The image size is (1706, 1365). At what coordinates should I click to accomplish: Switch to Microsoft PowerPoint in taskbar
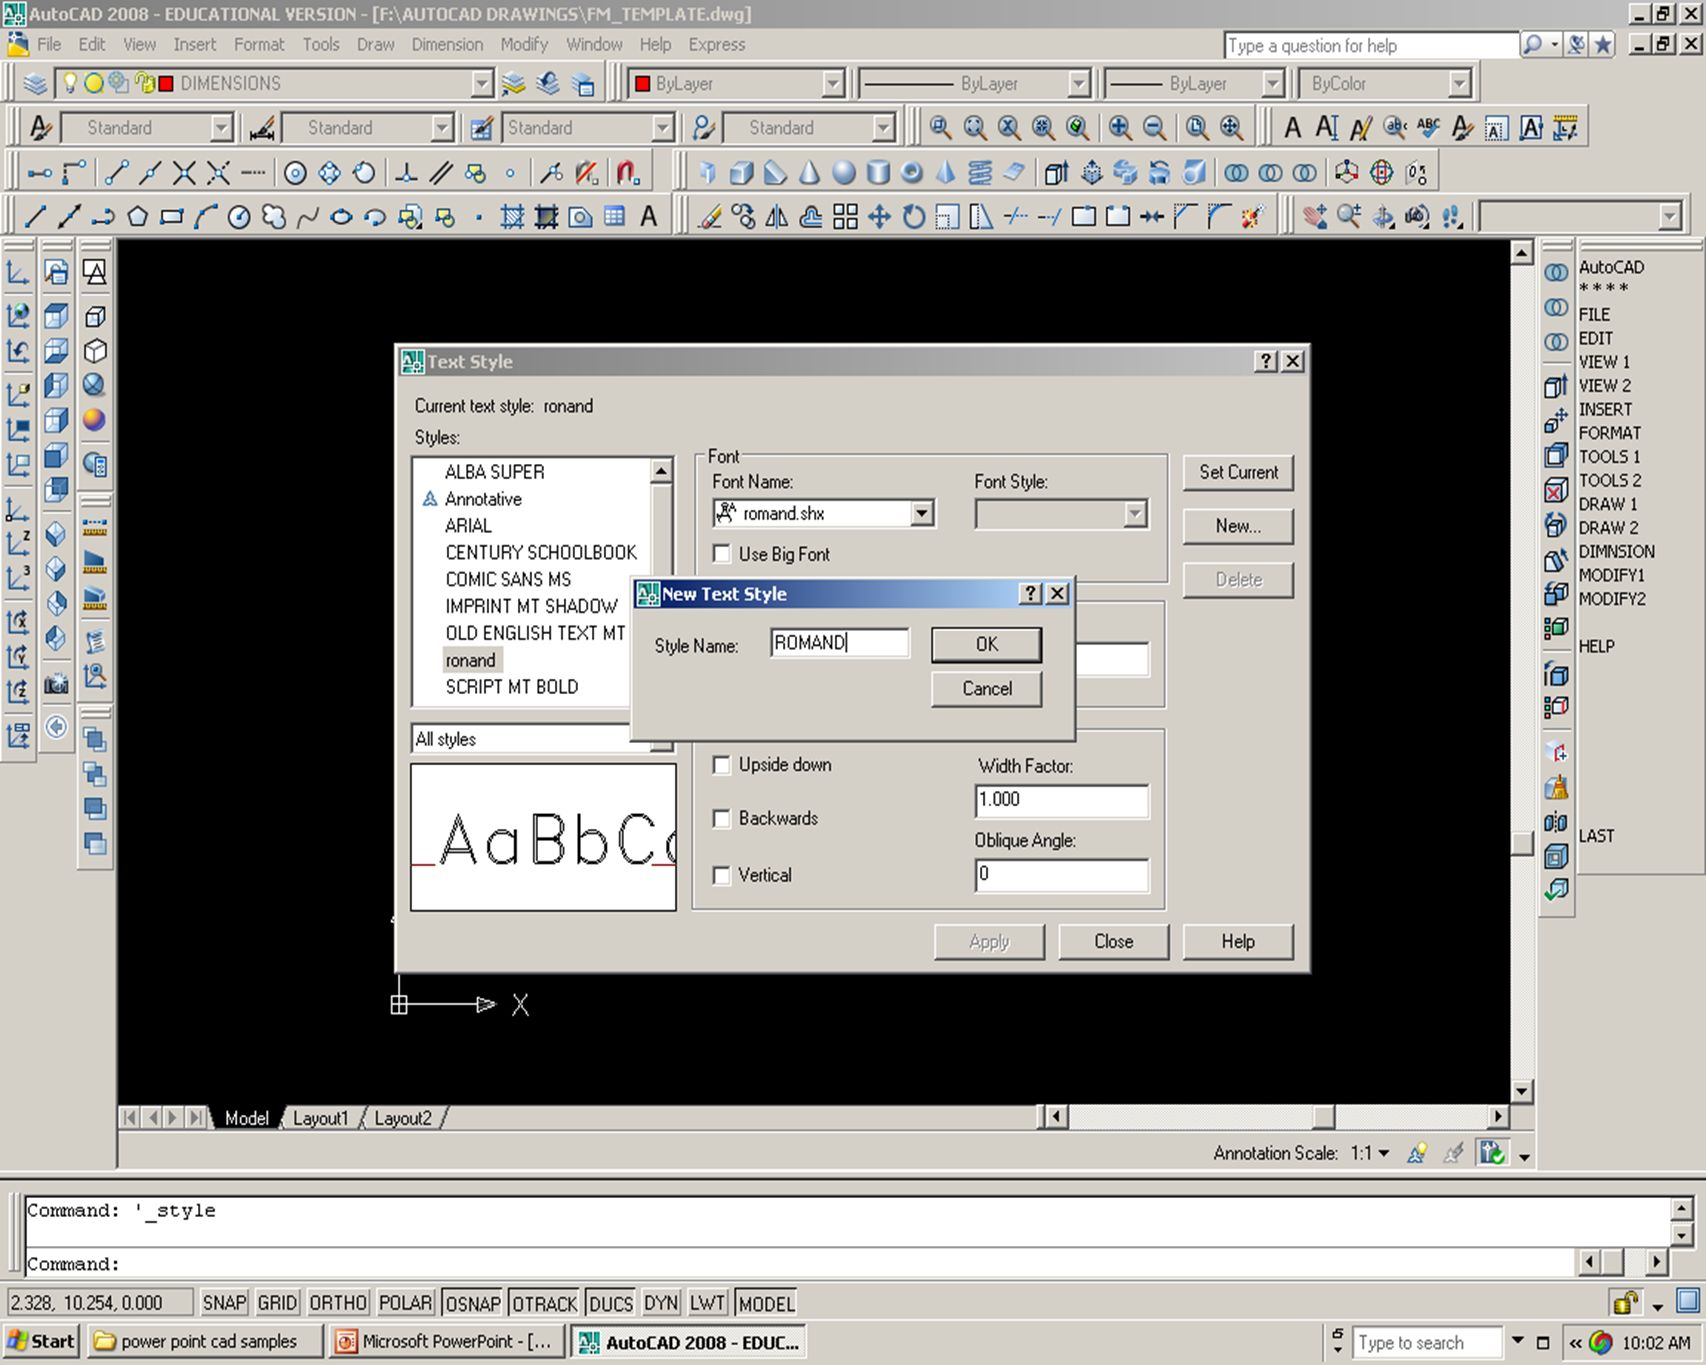point(446,1342)
